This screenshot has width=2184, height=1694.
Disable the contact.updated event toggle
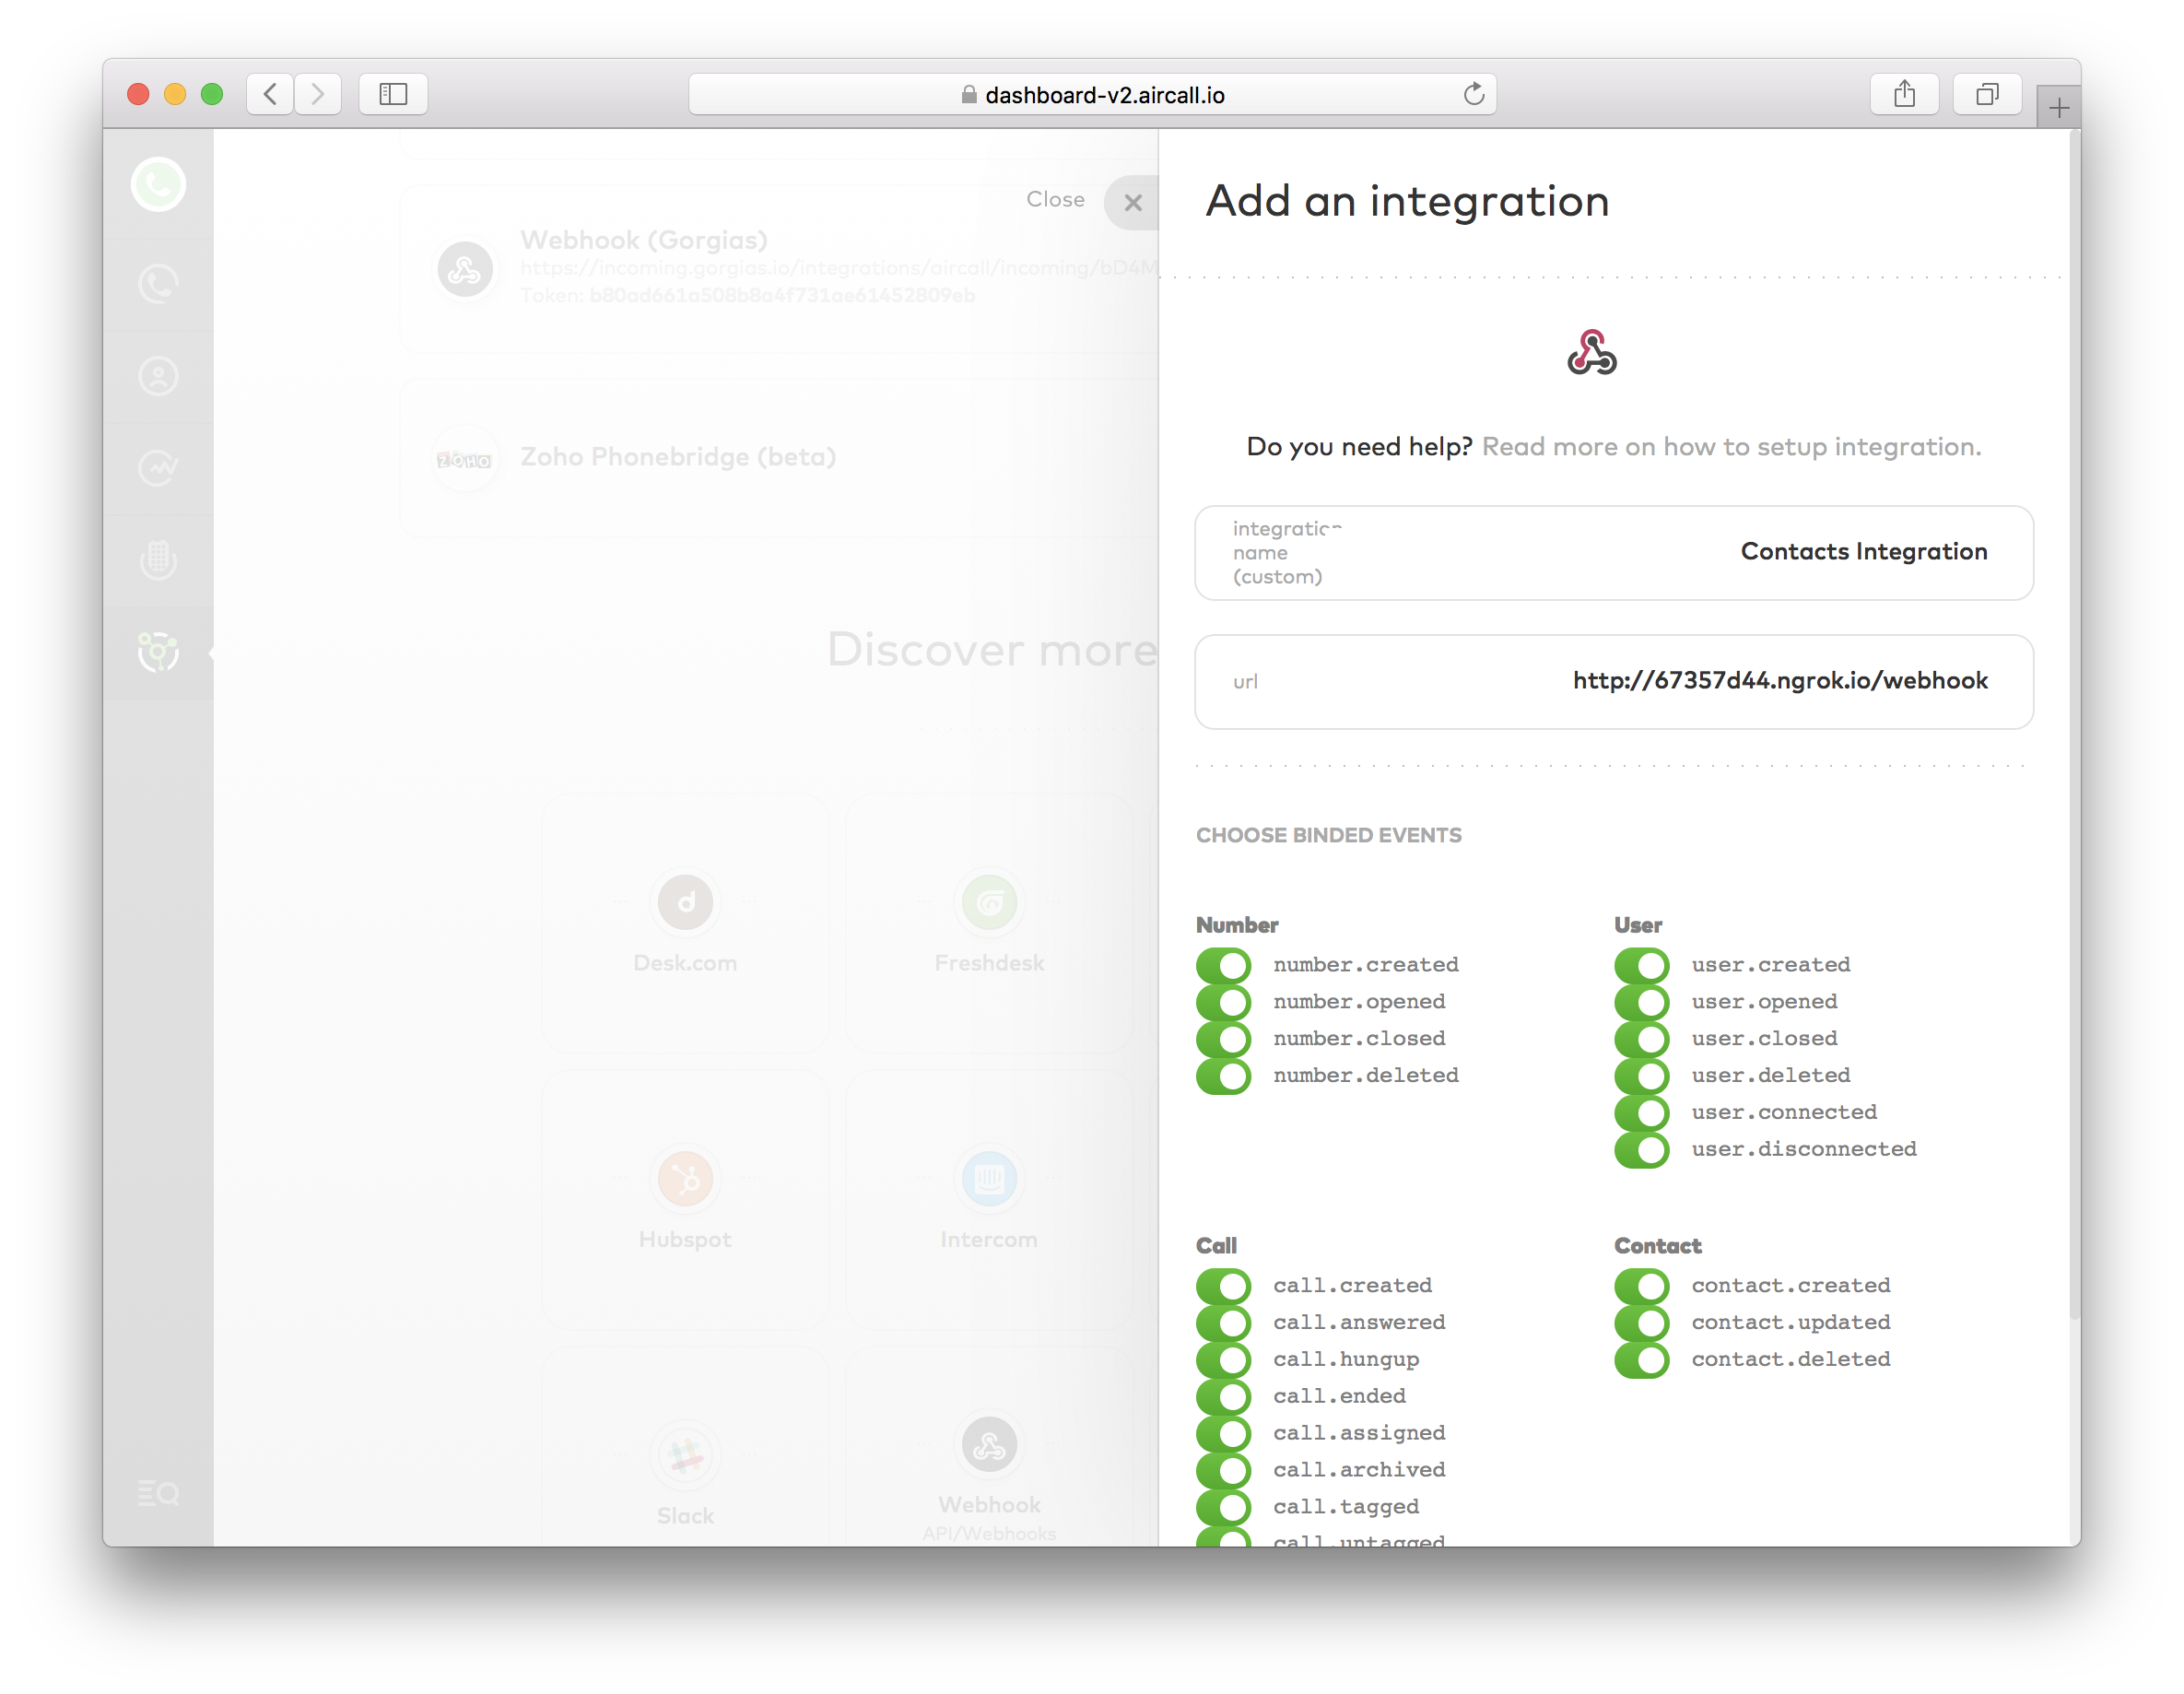point(1641,1321)
